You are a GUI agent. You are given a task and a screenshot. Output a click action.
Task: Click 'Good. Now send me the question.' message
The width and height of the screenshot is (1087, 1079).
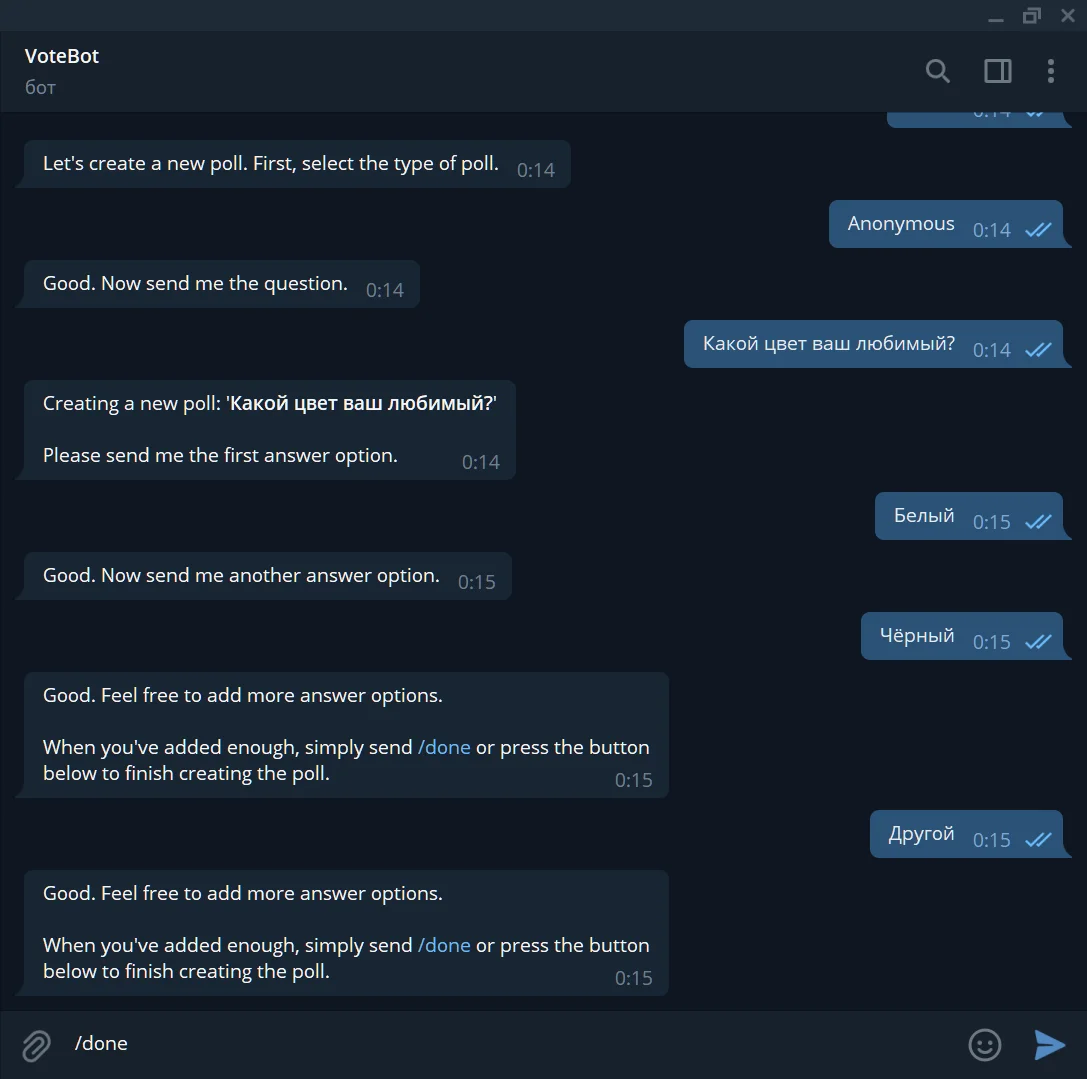pos(222,284)
